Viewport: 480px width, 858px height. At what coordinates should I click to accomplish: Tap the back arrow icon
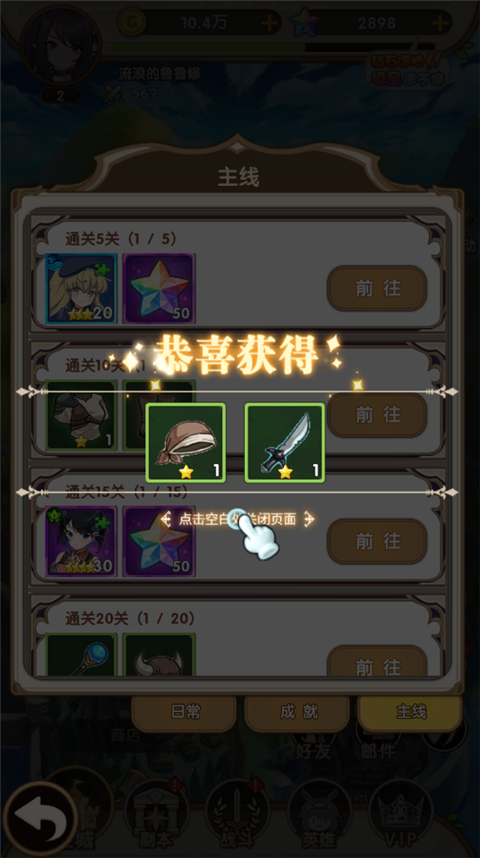40,819
